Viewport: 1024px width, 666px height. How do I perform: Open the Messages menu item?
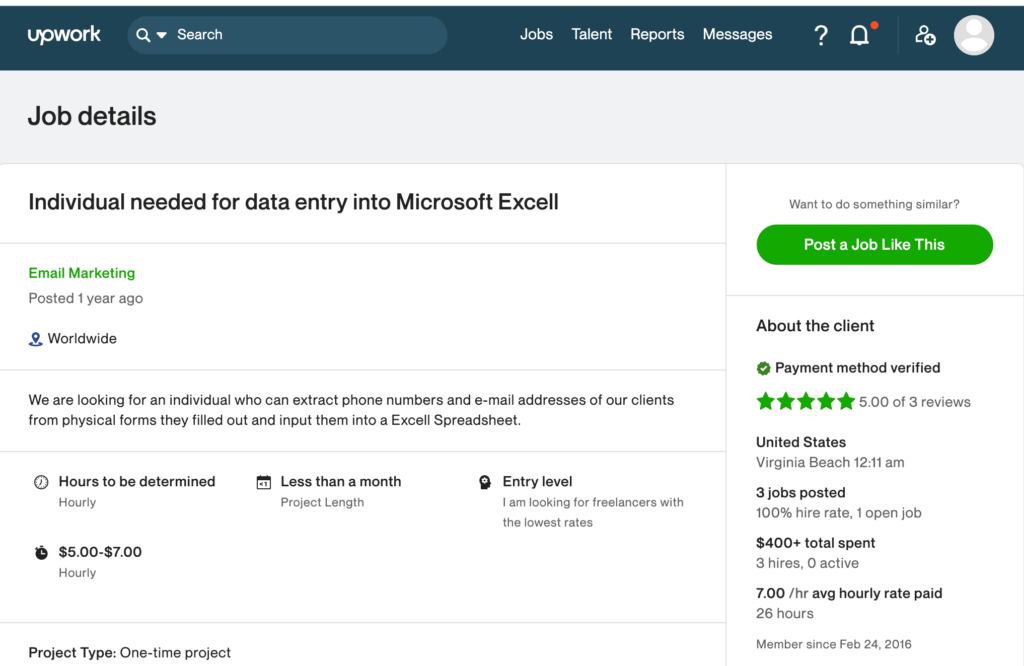[x=737, y=34]
